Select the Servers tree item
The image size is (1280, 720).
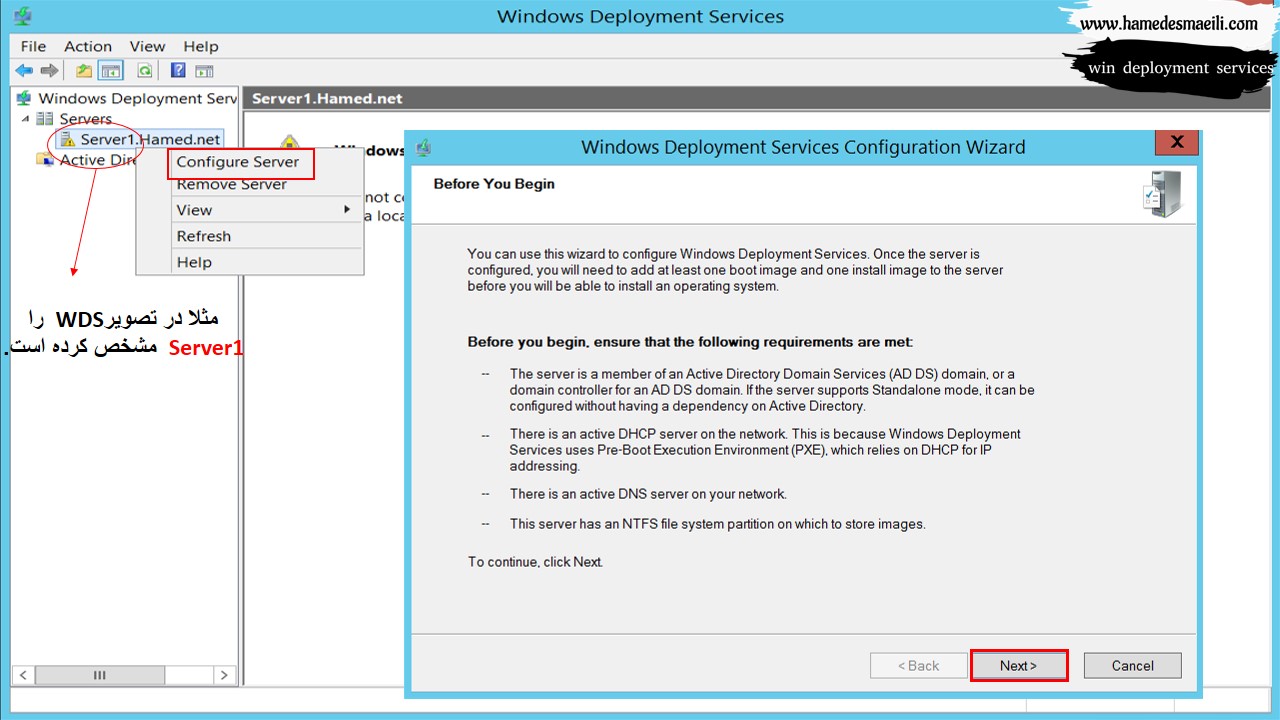[86, 119]
